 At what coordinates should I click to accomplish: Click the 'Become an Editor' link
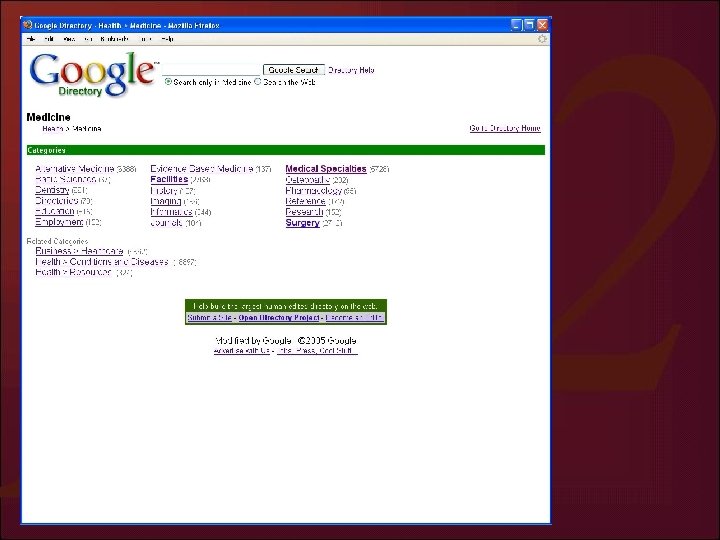(x=354, y=318)
